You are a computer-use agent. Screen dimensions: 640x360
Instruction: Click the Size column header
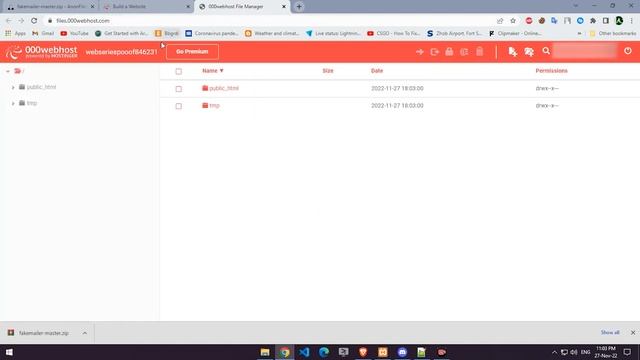tap(328, 71)
